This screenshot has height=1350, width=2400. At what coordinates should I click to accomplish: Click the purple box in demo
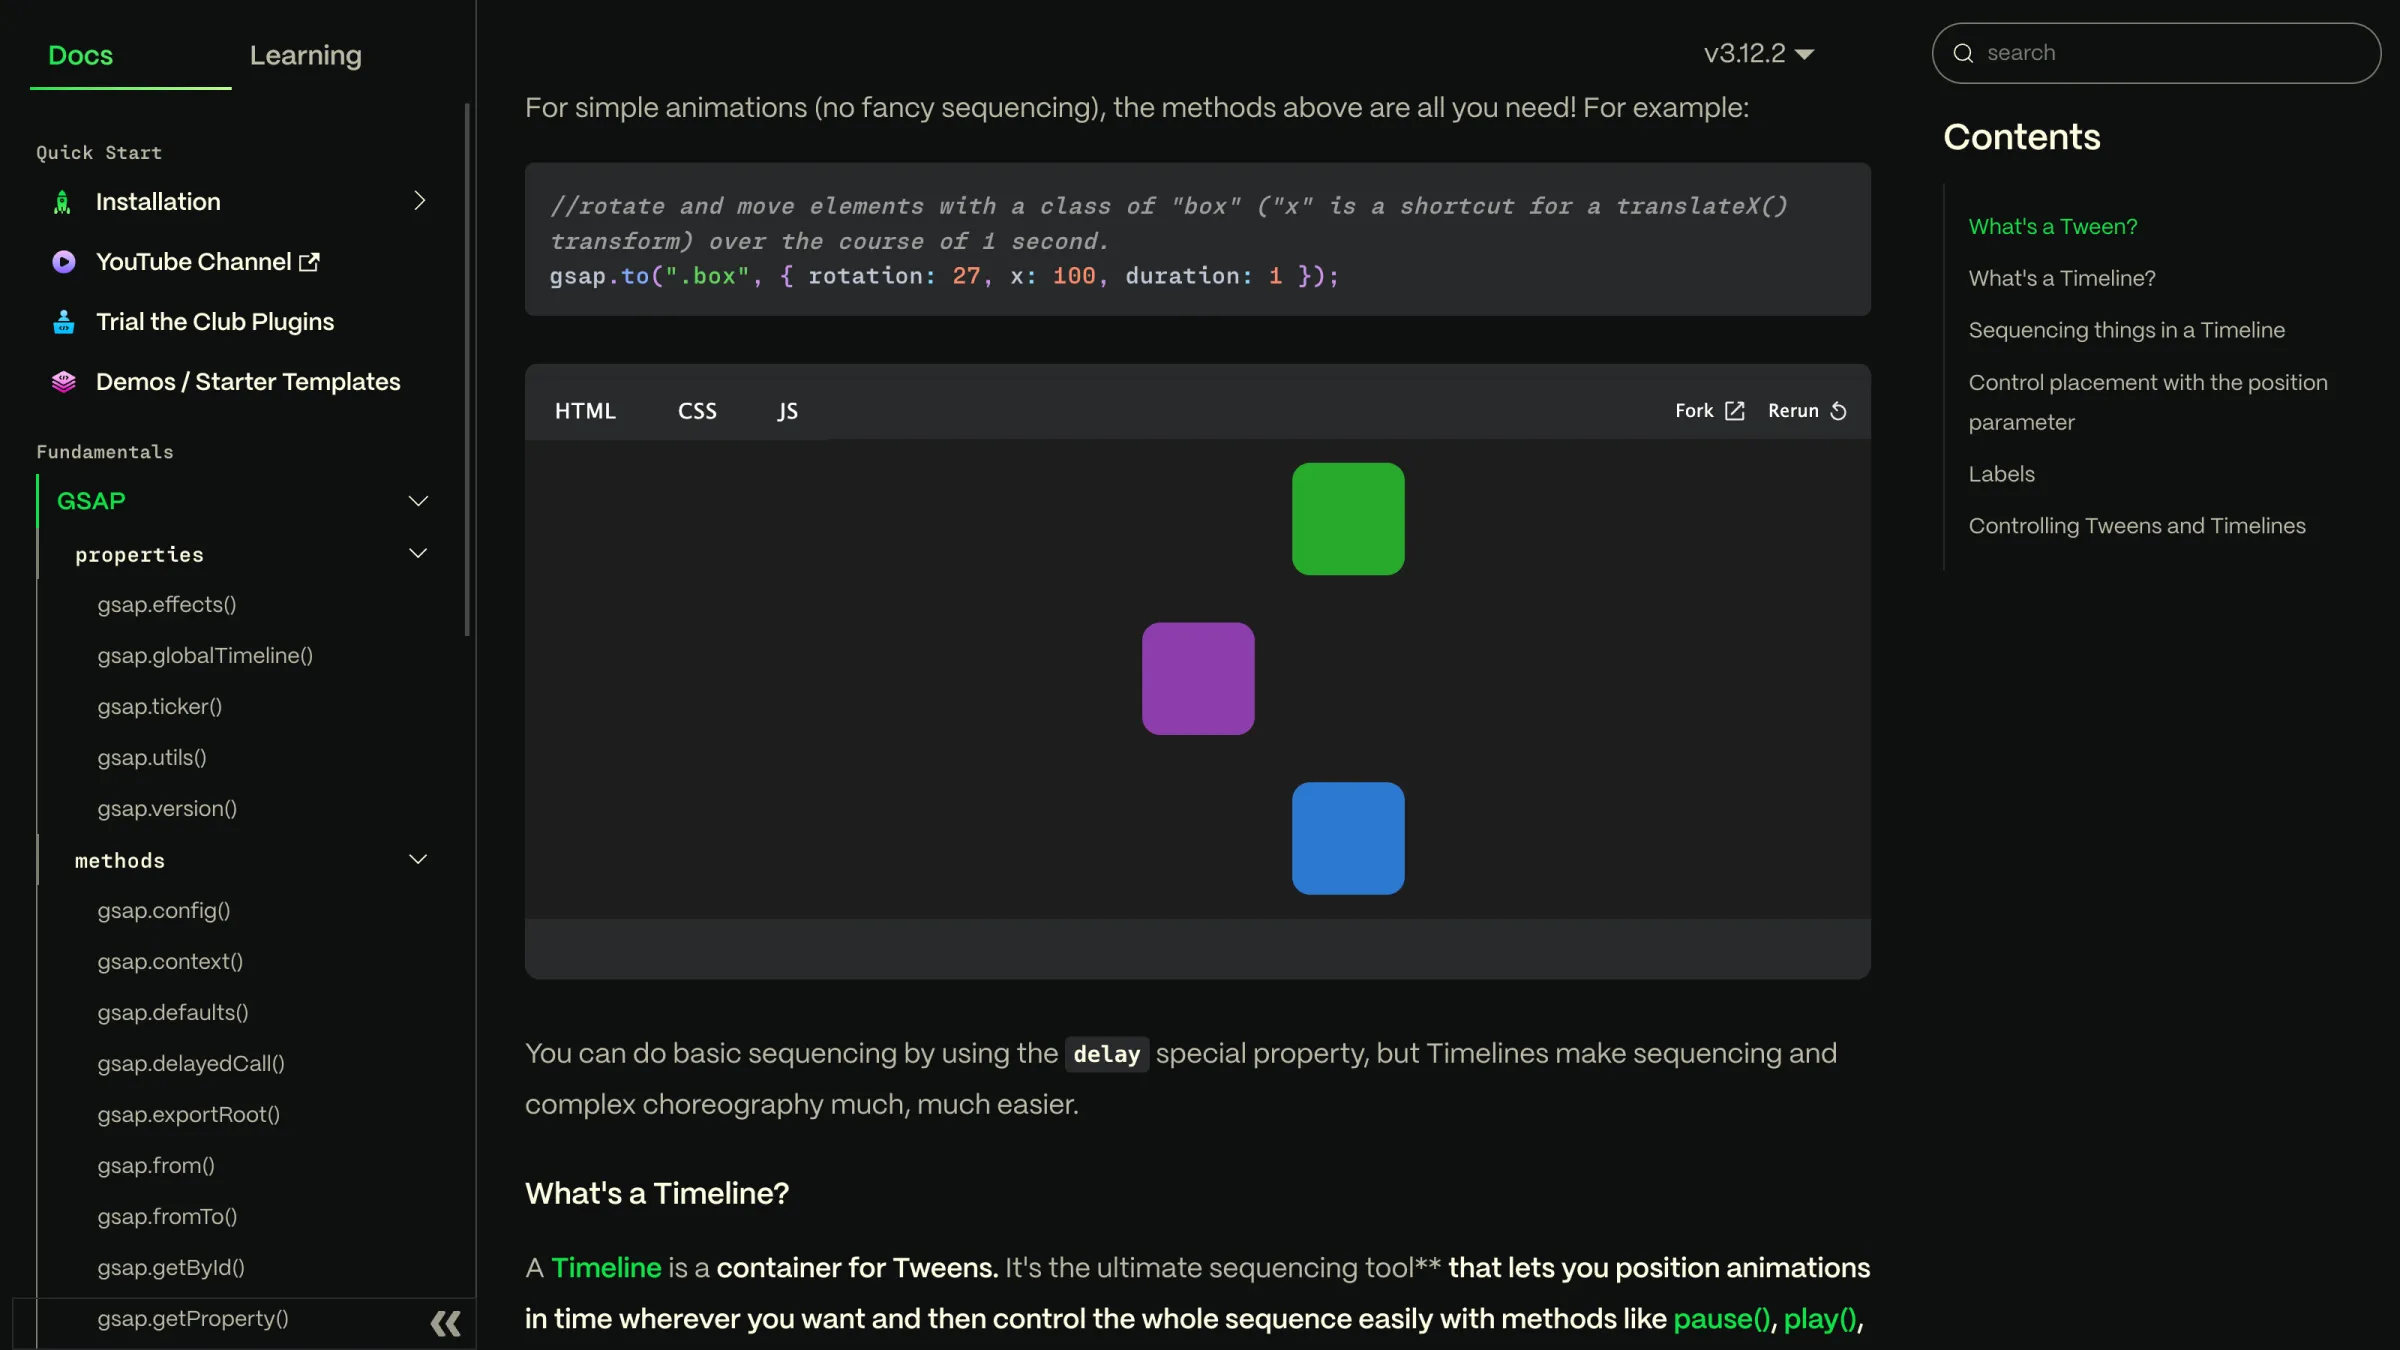click(1197, 678)
